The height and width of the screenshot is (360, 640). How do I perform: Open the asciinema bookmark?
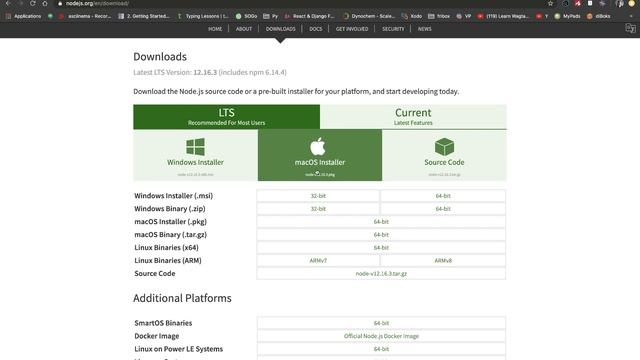85,16
